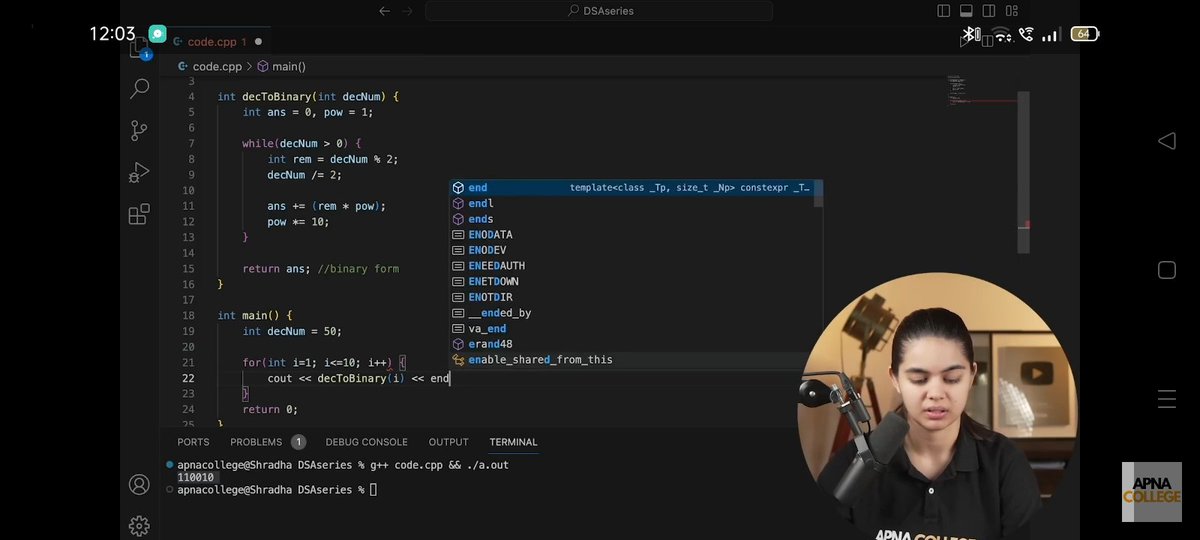Open the Search magnifier in activity bar
The width and height of the screenshot is (1200, 540).
click(x=139, y=88)
